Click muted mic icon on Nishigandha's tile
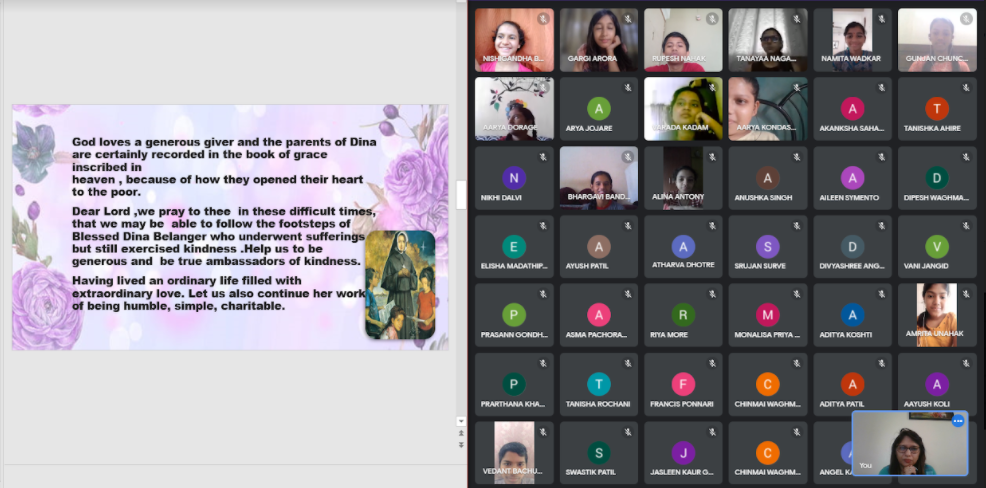Image resolution: width=986 pixels, height=488 pixels. (x=543, y=19)
